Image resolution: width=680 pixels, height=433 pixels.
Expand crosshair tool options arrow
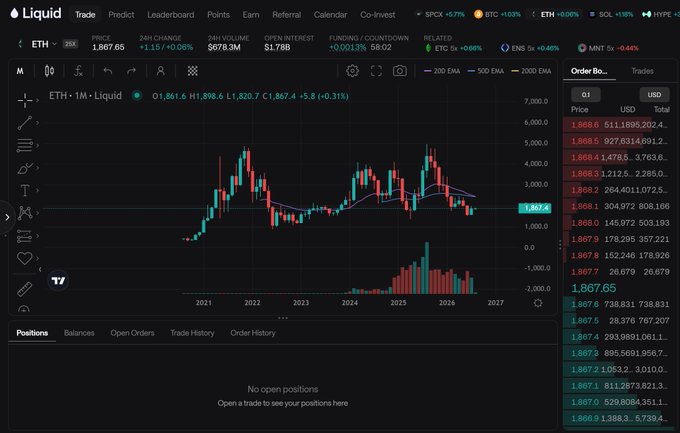click(38, 100)
